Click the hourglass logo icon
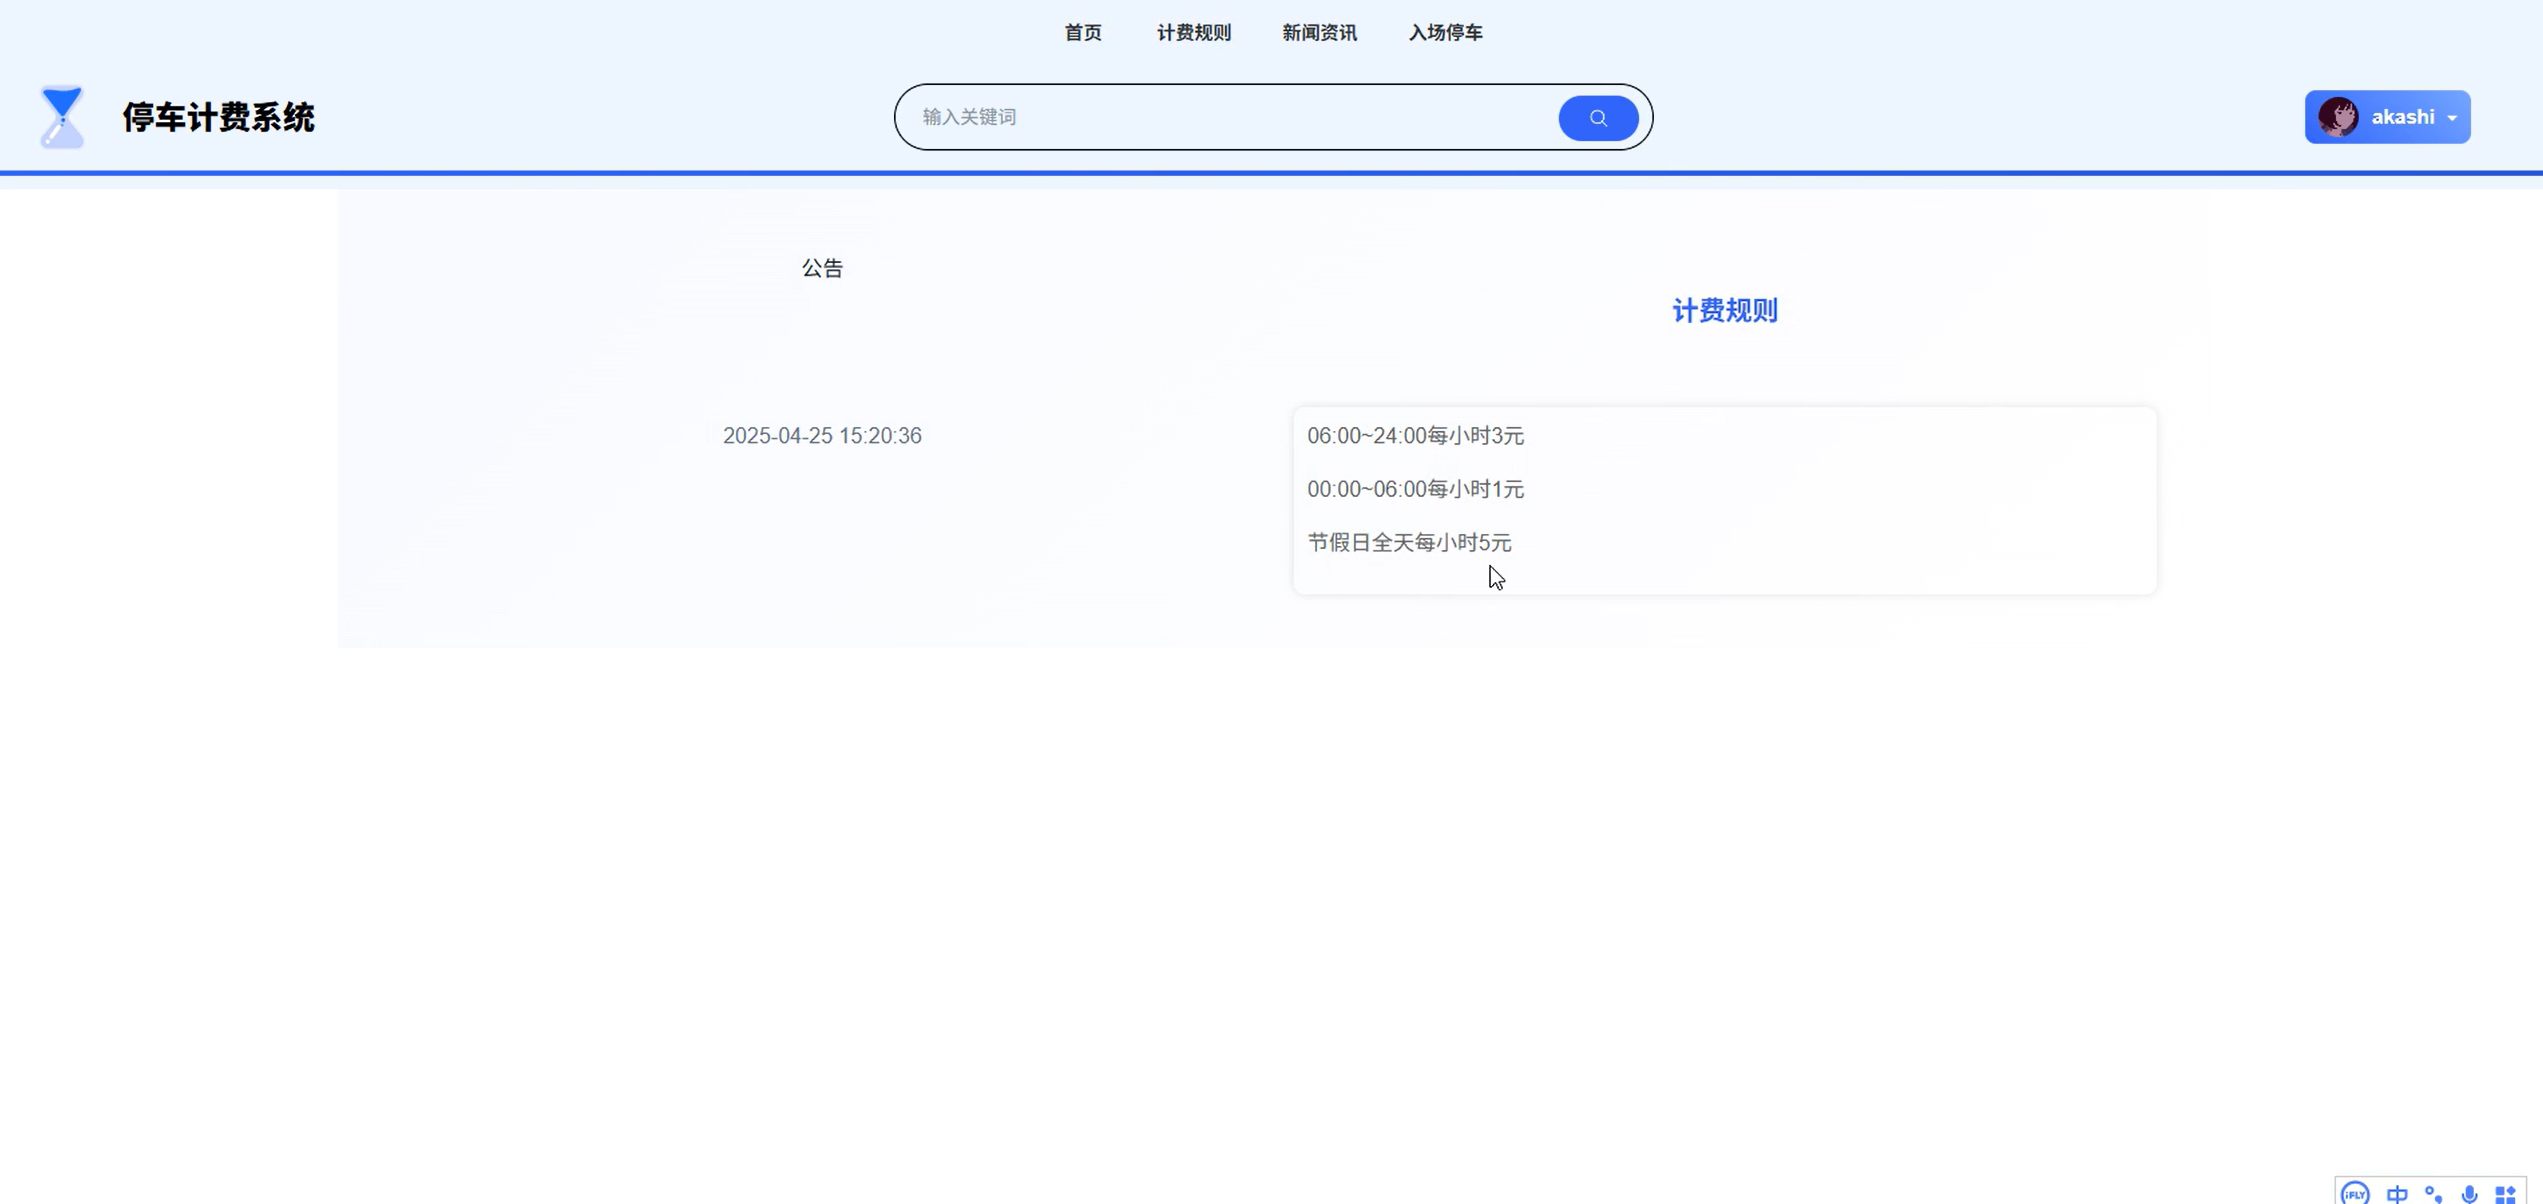 [x=62, y=117]
